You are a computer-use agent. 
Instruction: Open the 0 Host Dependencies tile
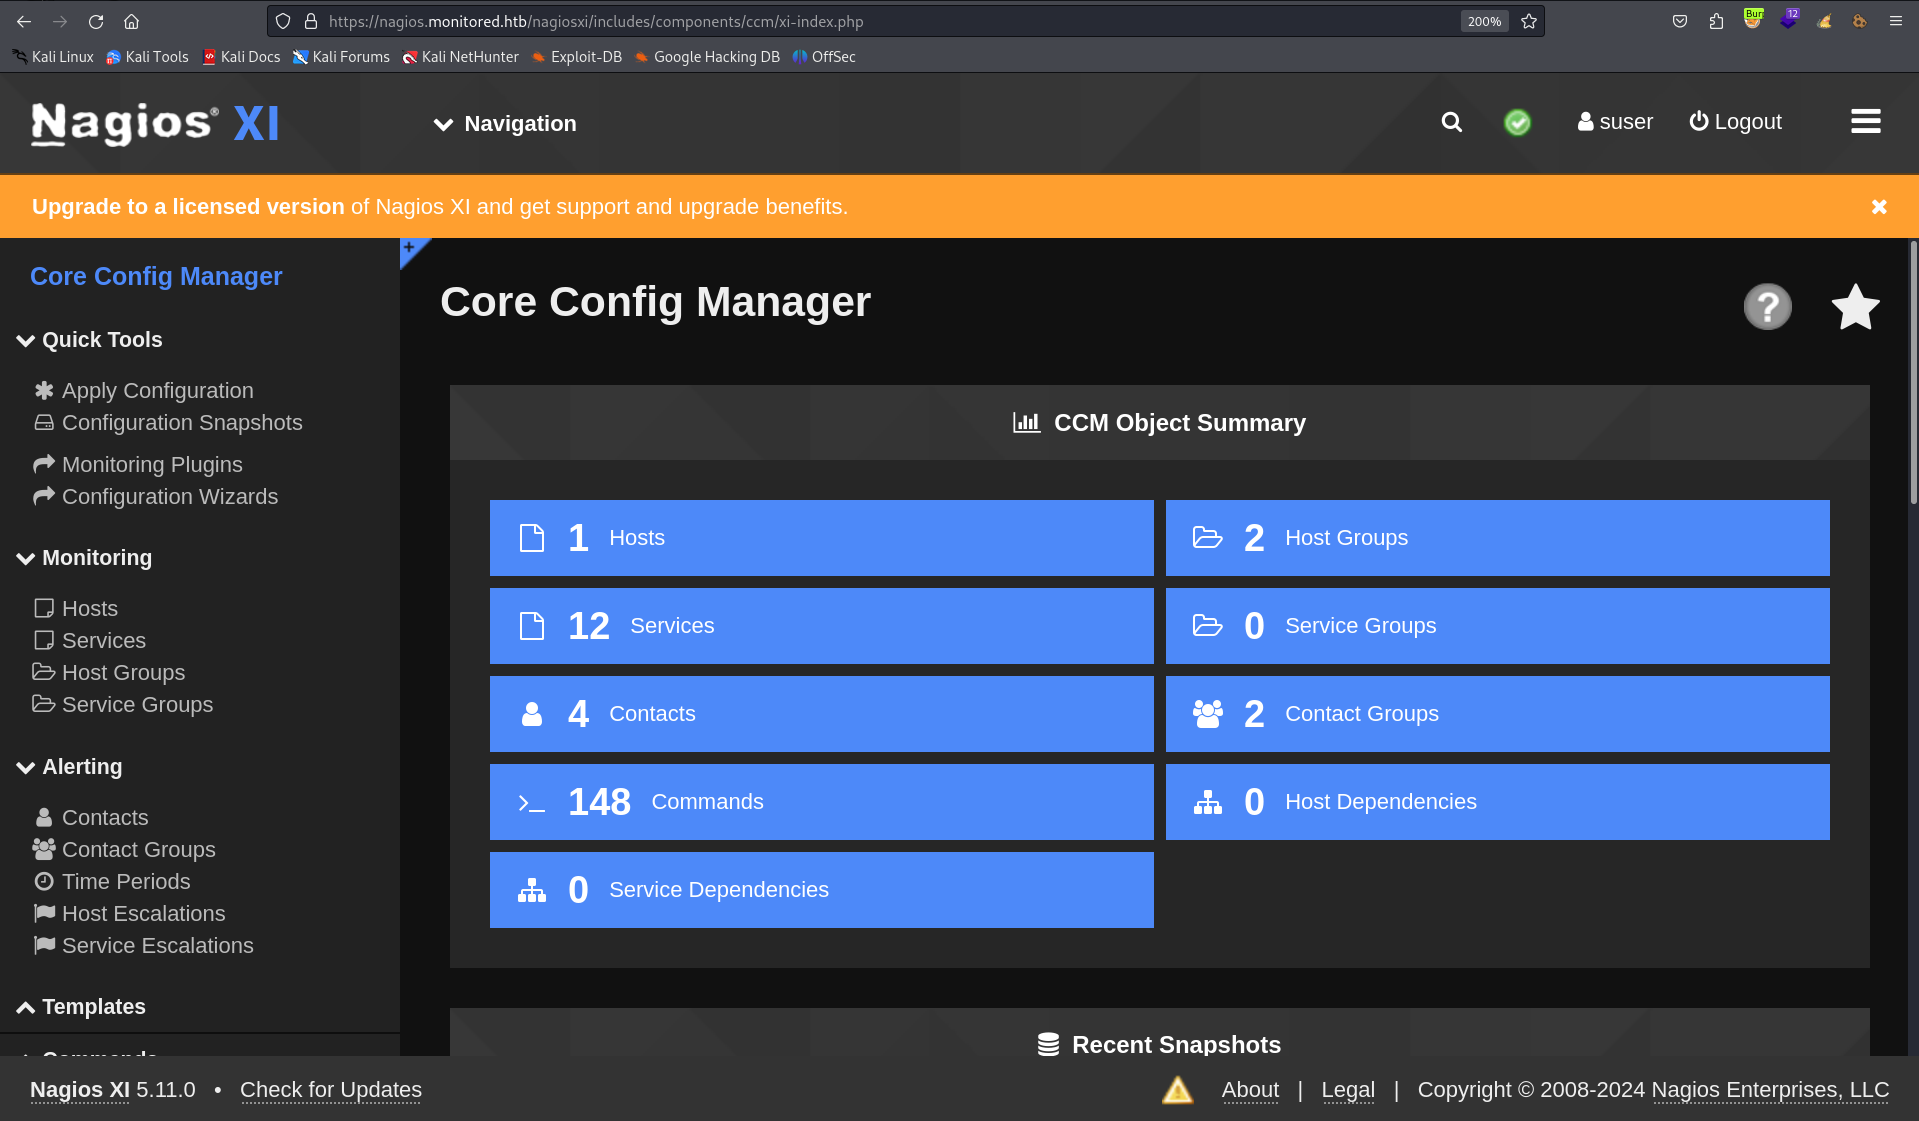pyautogui.click(x=1497, y=802)
